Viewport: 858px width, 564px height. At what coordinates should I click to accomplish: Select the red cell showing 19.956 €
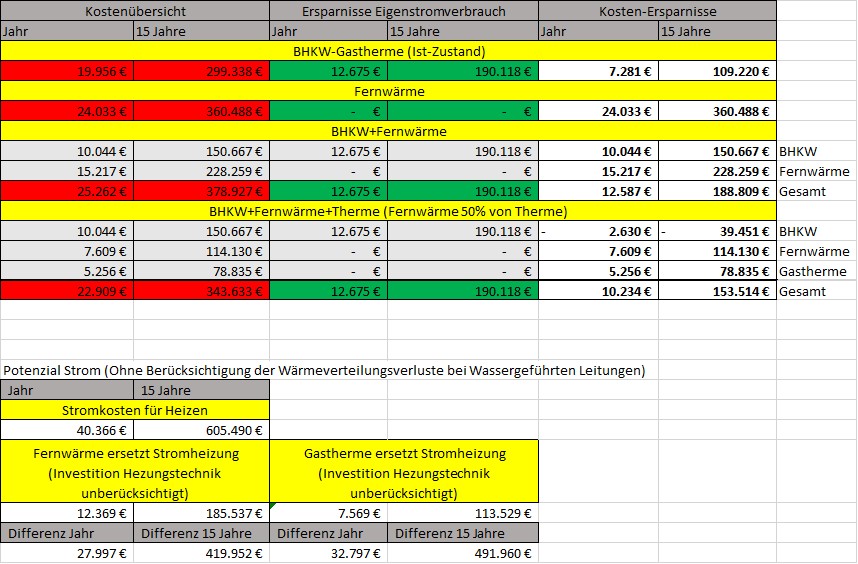point(67,71)
